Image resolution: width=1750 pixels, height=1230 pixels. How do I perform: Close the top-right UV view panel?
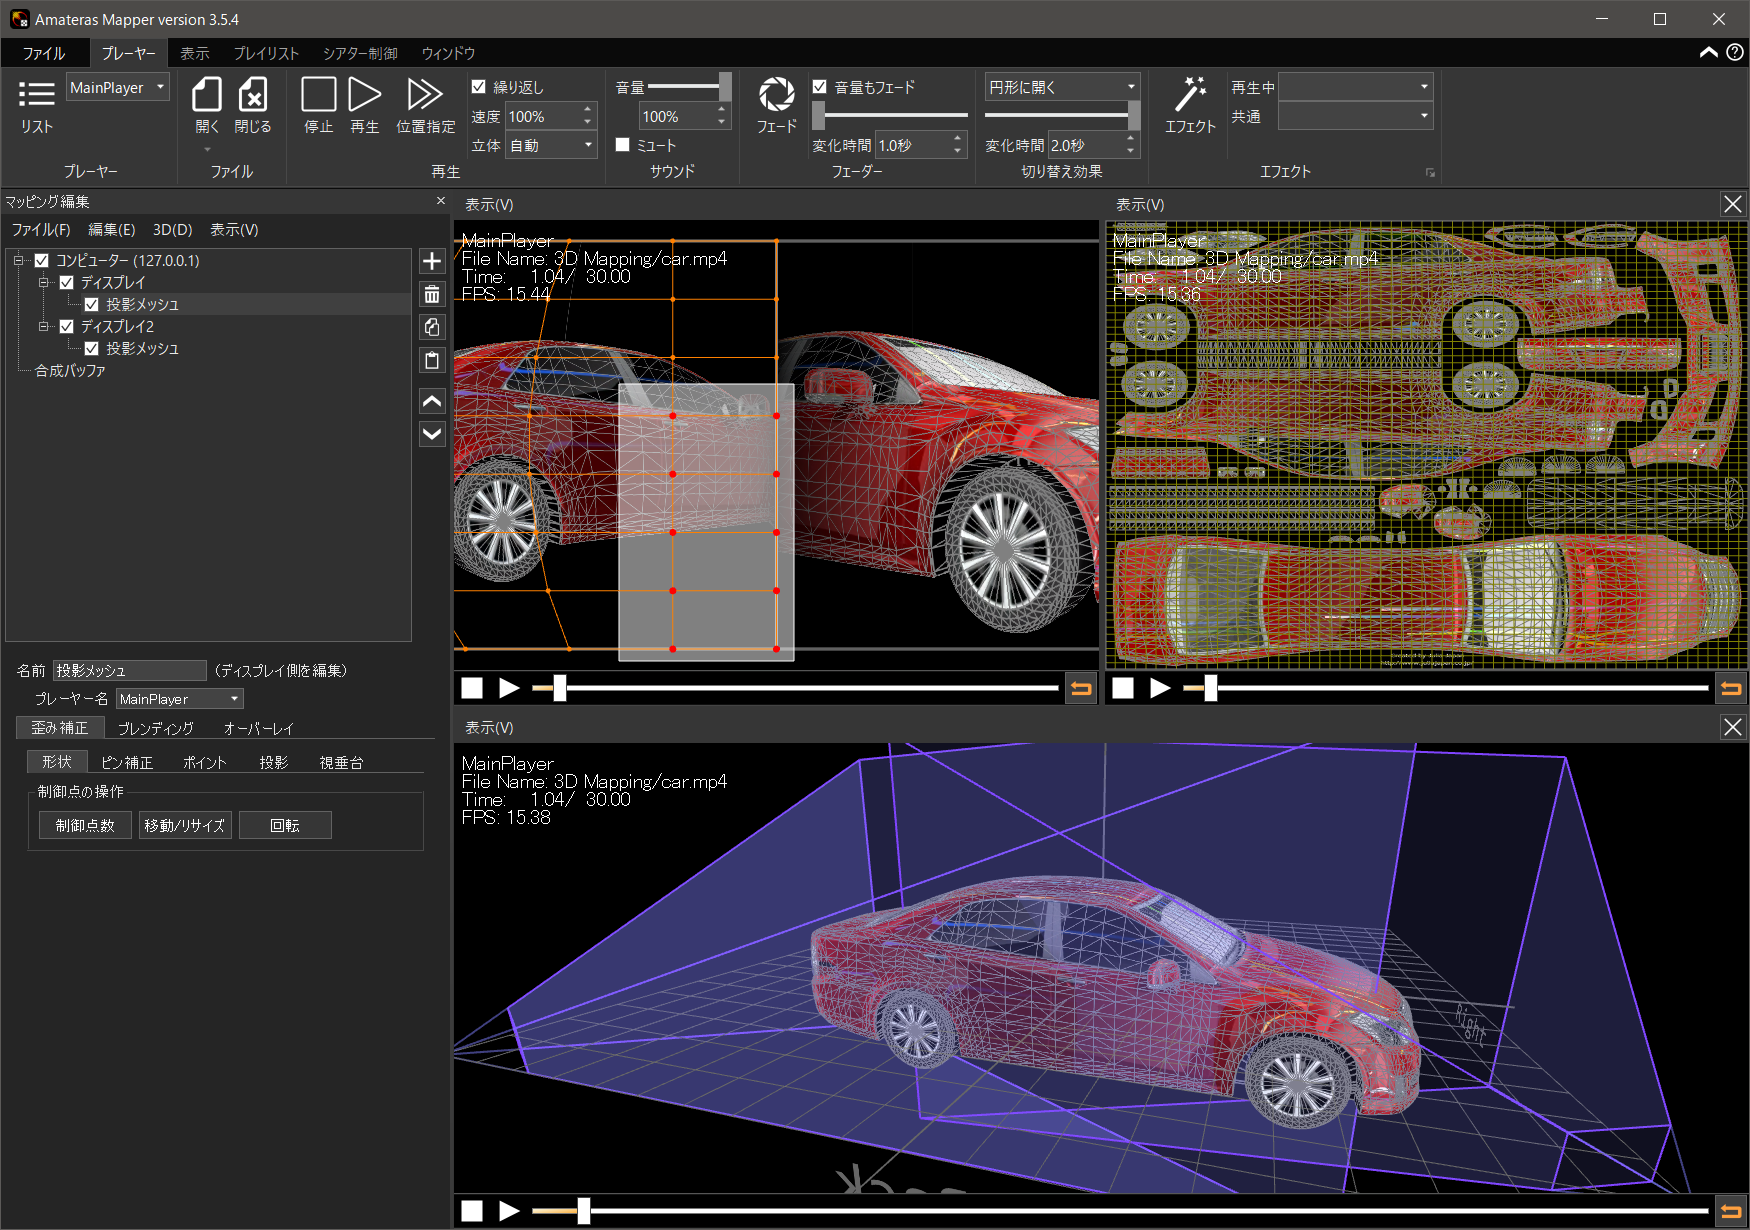tap(1733, 204)
